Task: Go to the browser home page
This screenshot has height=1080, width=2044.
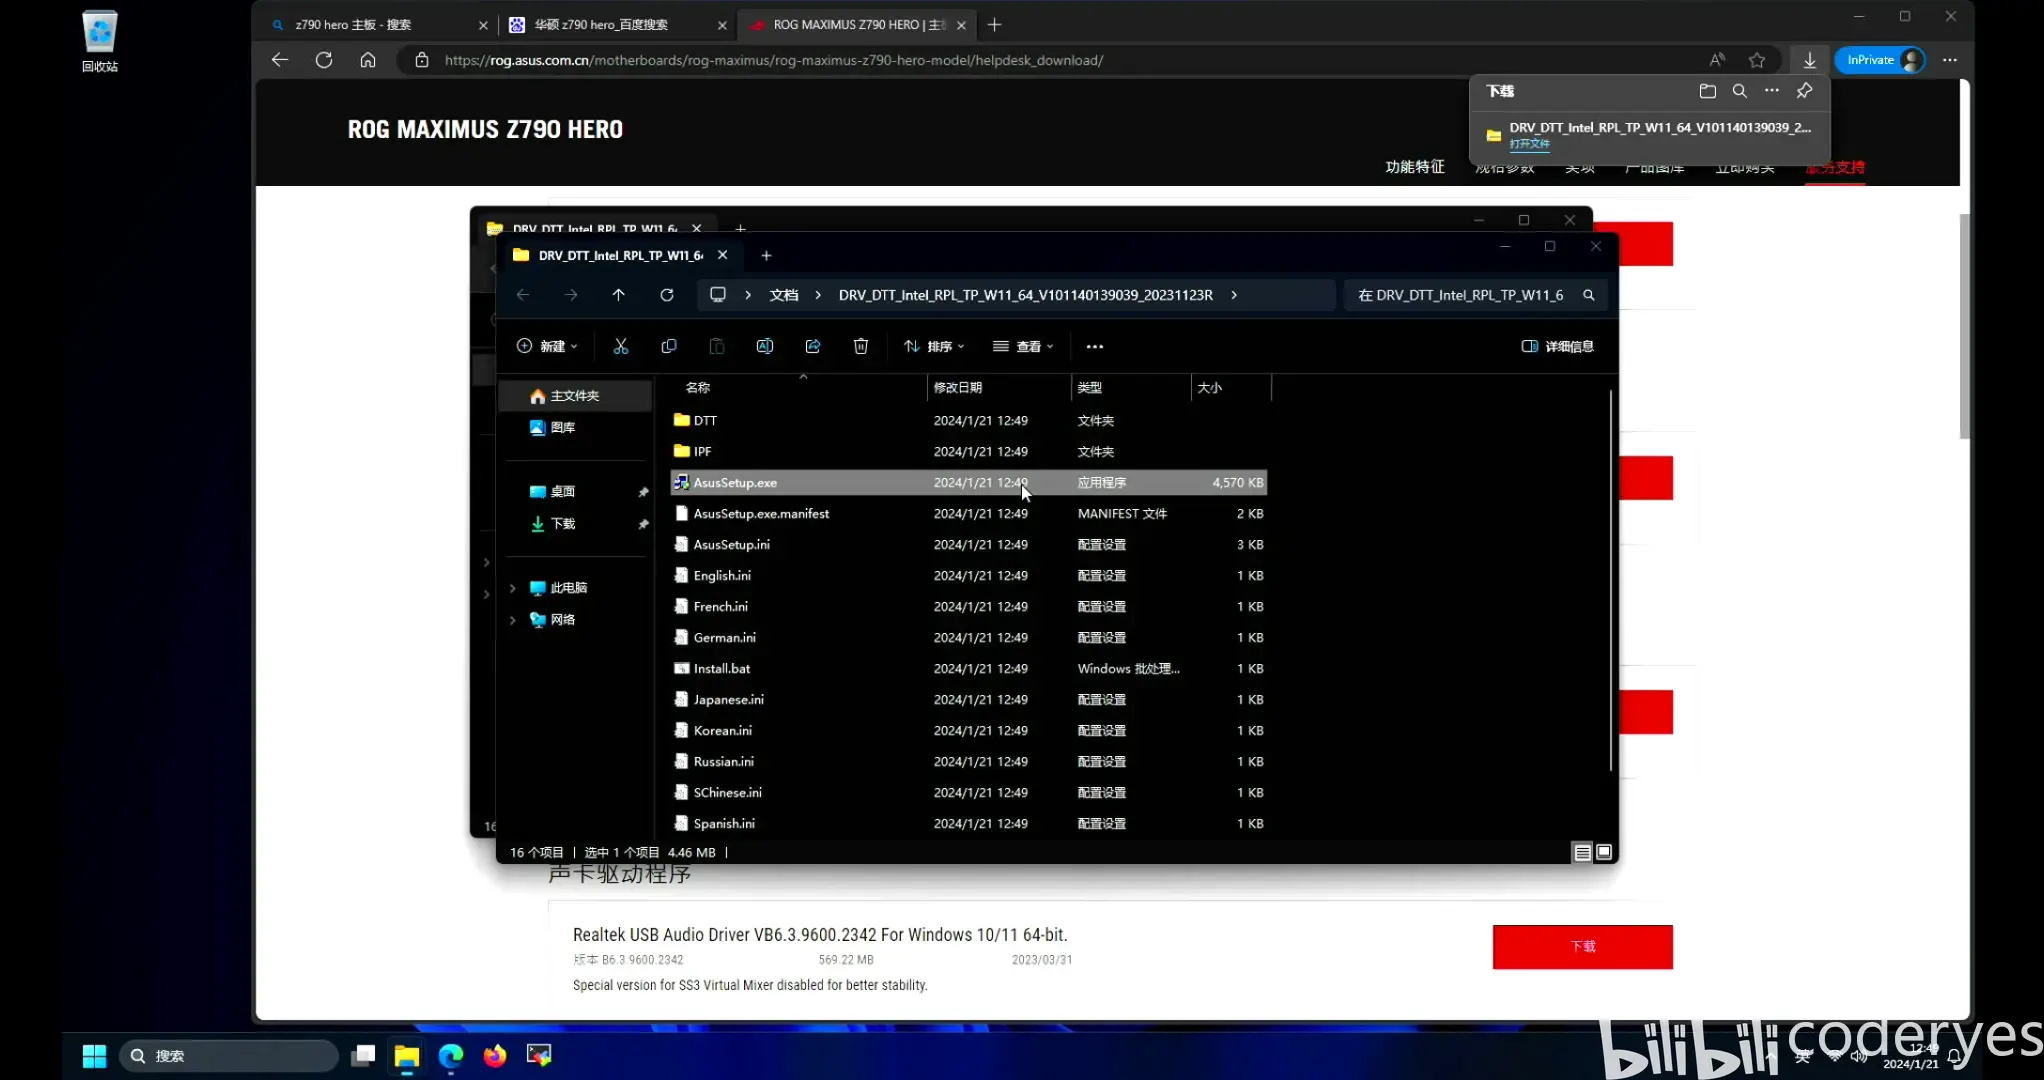Action: coord(368,60)
